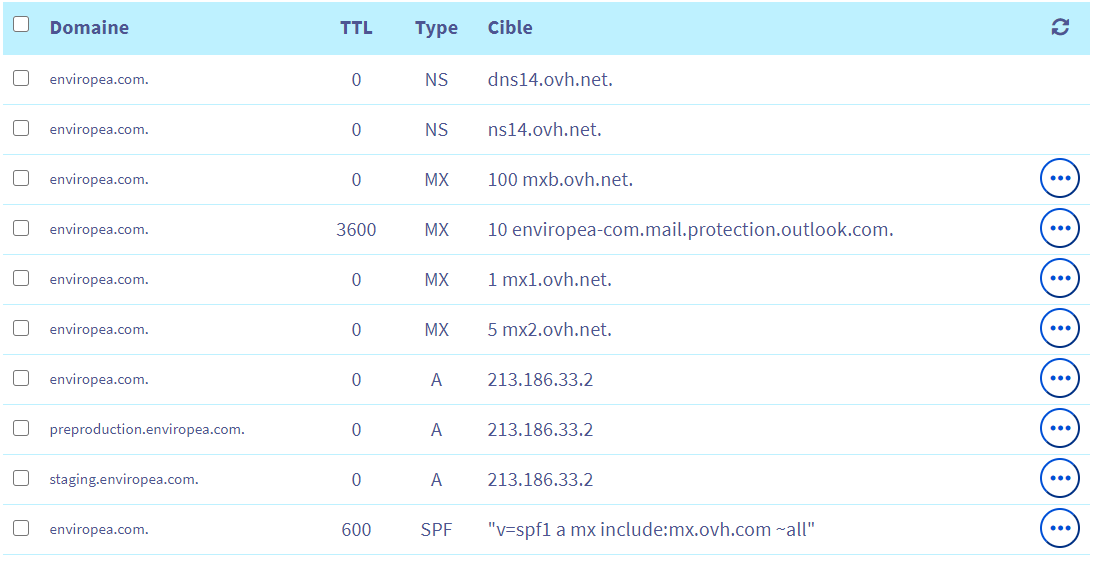Select the preproduction.enviropea.com. row checkbox
Image resolution: width=1099 pixels, height=561 pixels.
[21, 428]
